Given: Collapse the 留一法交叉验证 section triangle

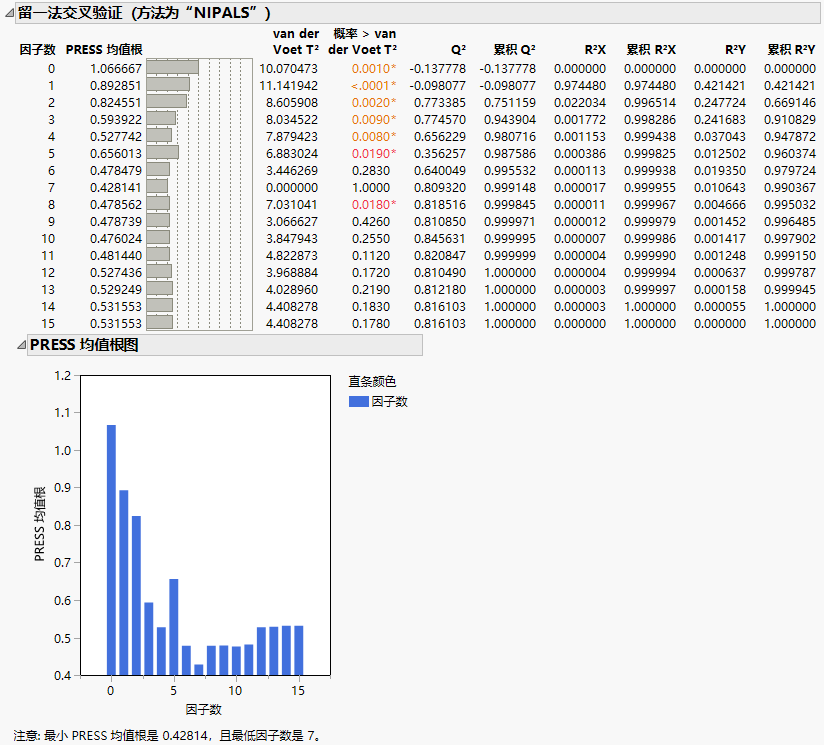Looking at the screenshot, I should point(9,12).
